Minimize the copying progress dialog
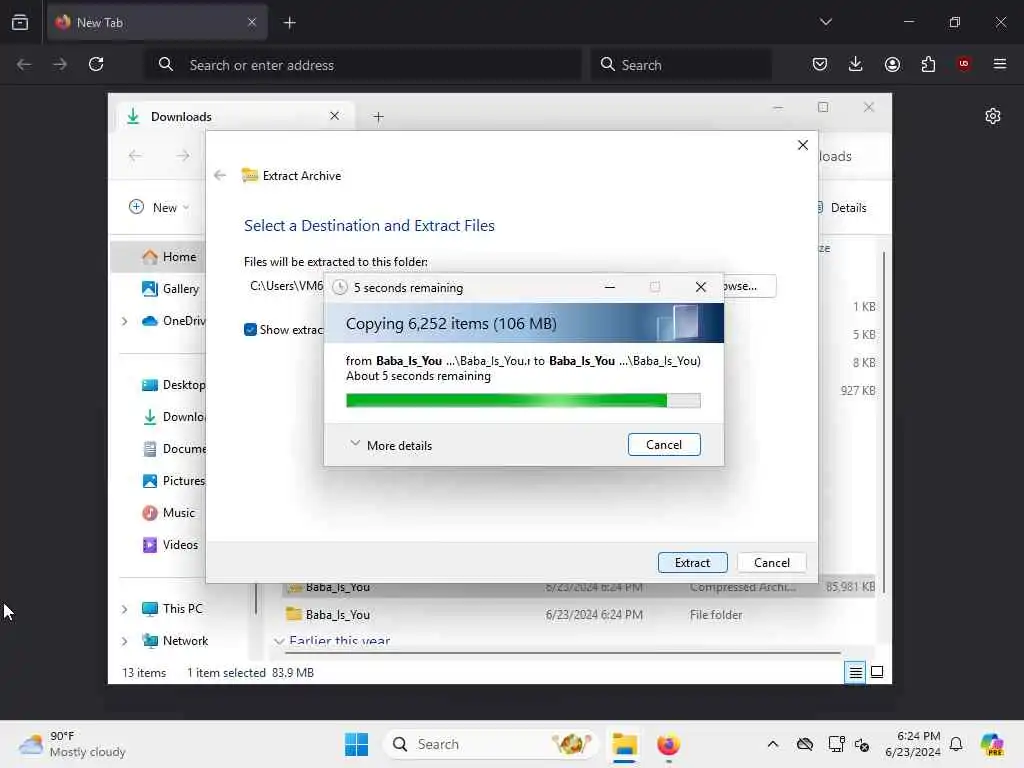This screenshot has height=768, width=1024. (609, 287)
